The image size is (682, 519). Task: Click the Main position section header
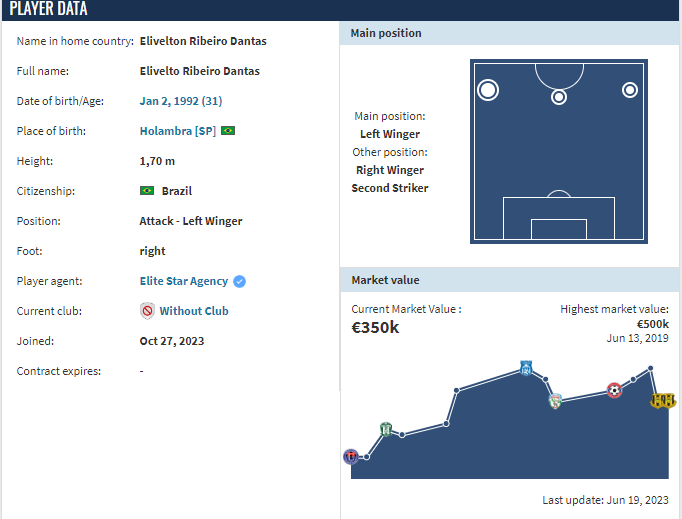386,33
